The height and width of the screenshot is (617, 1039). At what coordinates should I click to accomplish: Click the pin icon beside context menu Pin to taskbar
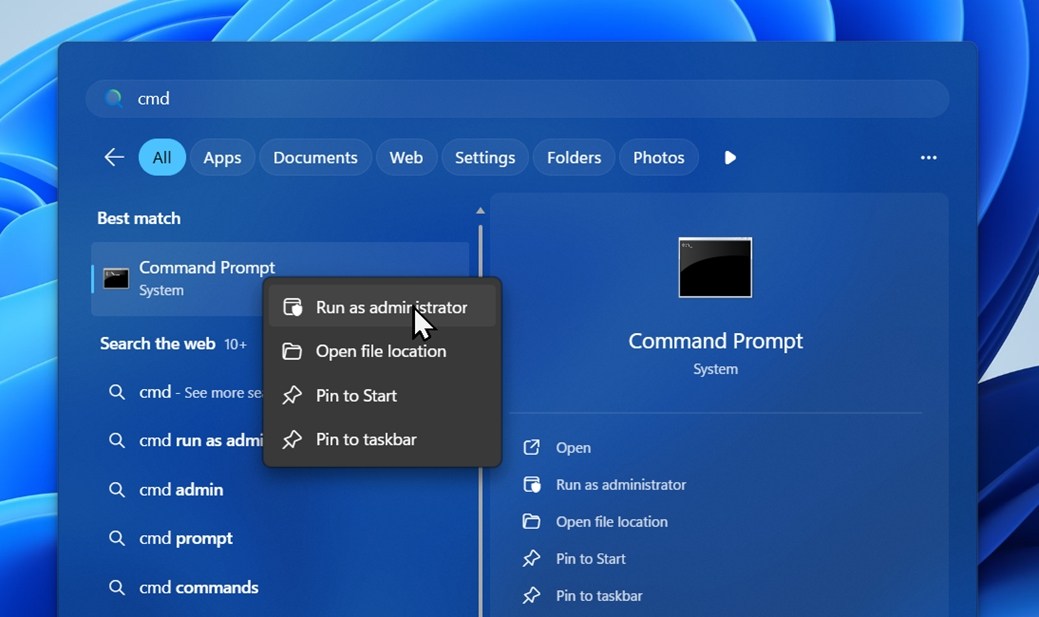pos(292,439)
